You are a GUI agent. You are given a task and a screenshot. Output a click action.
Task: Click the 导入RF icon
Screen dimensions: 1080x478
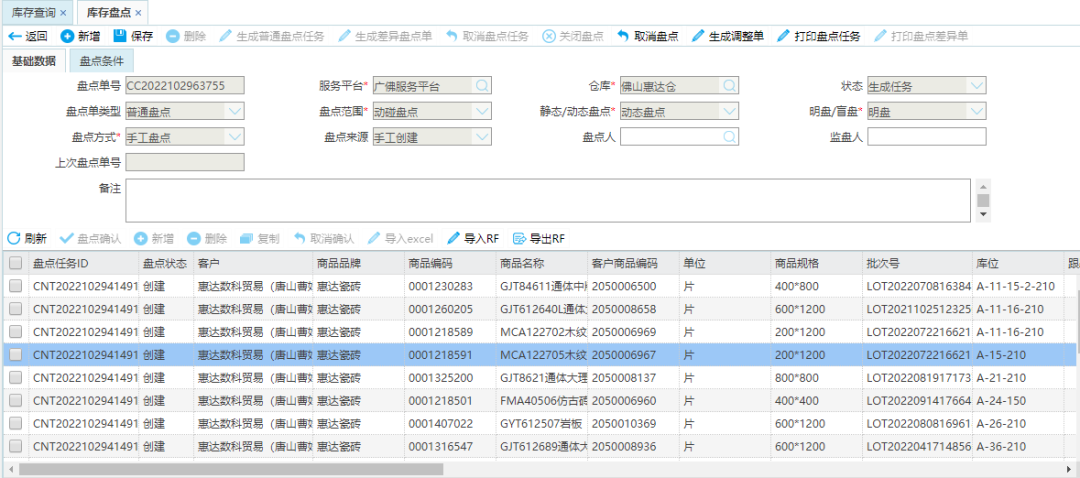click(454, 238)
